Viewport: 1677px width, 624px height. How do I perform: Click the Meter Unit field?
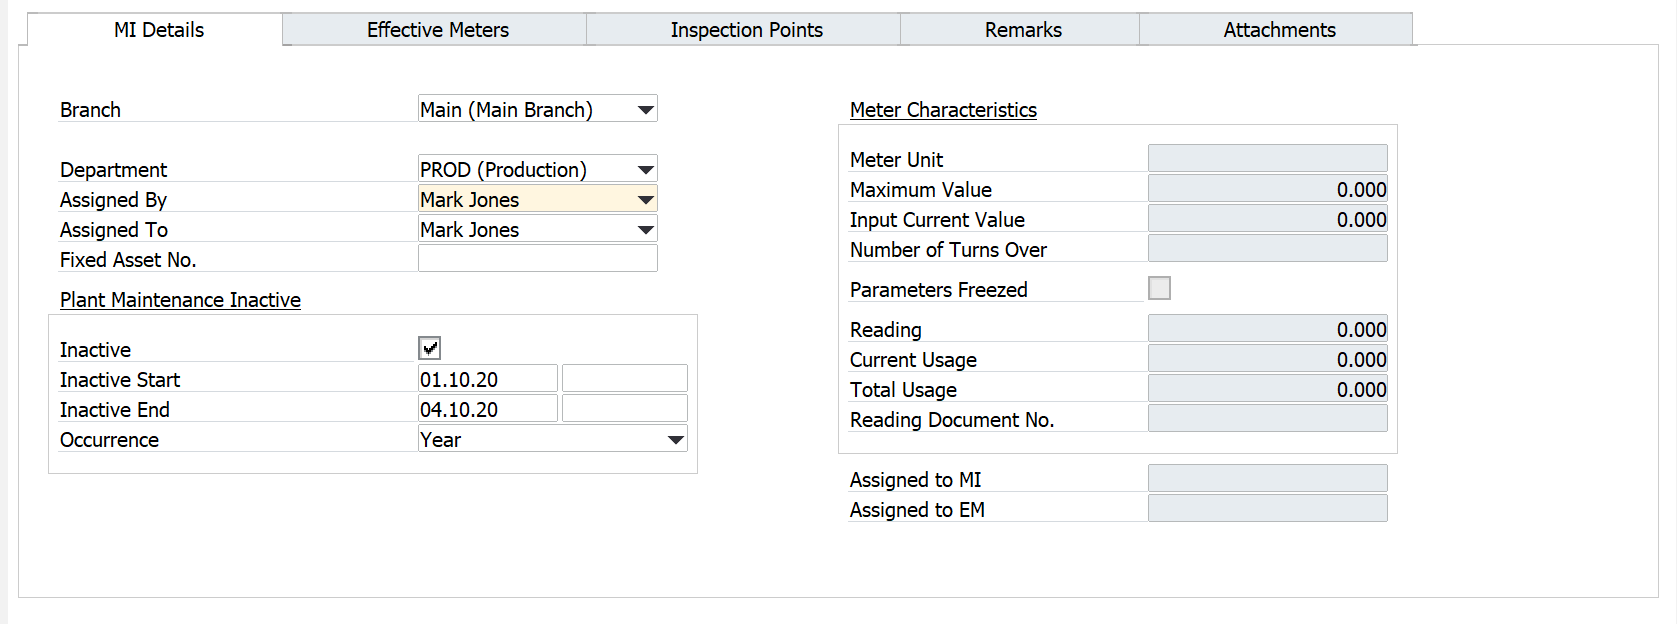tap(1267, 159)
